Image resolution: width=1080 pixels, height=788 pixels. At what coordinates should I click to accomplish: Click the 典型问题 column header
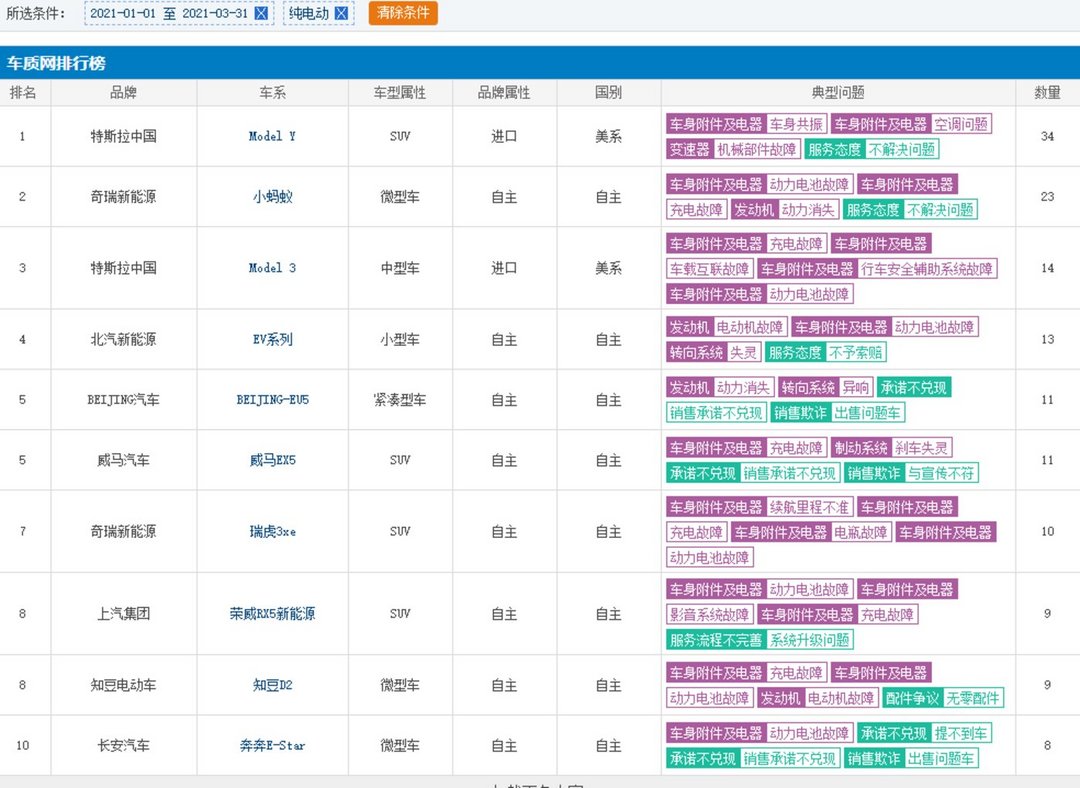pos(838,92)
